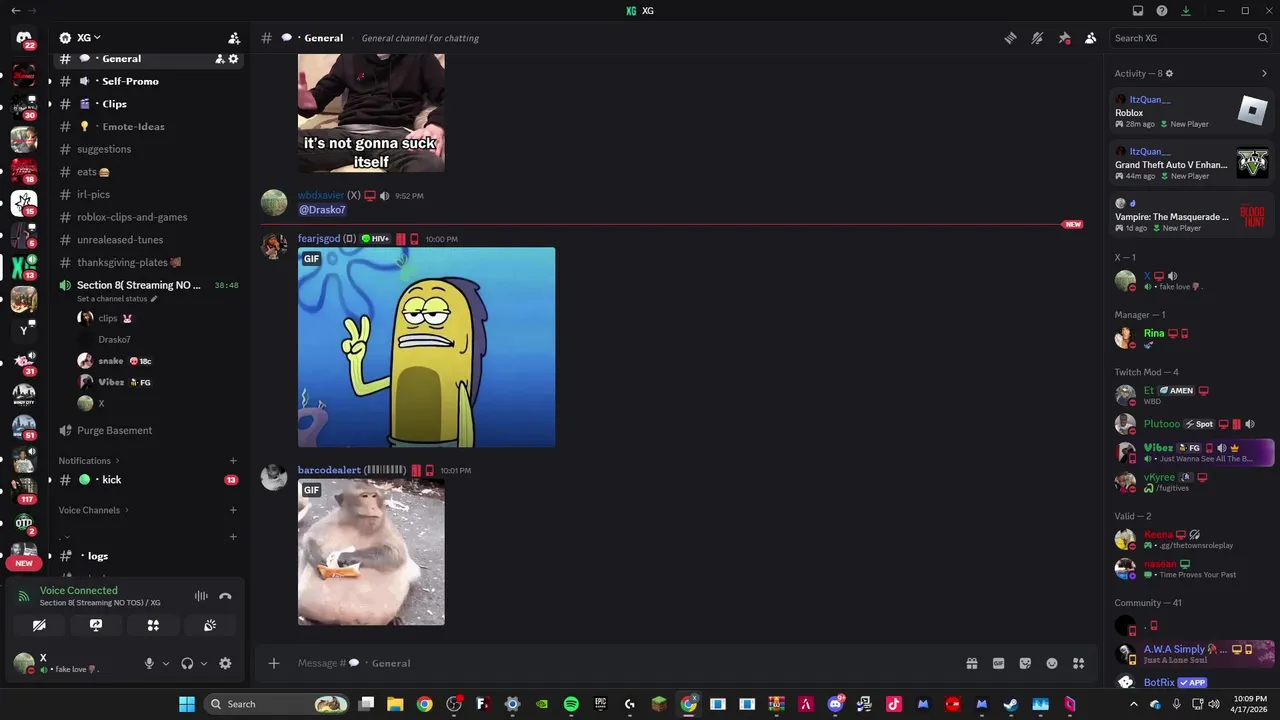Viewport: 1280px width, 720px height.
Task: Toggle noise suppression waveform icon
Action: pyautogui.click(x=201, y=596)
